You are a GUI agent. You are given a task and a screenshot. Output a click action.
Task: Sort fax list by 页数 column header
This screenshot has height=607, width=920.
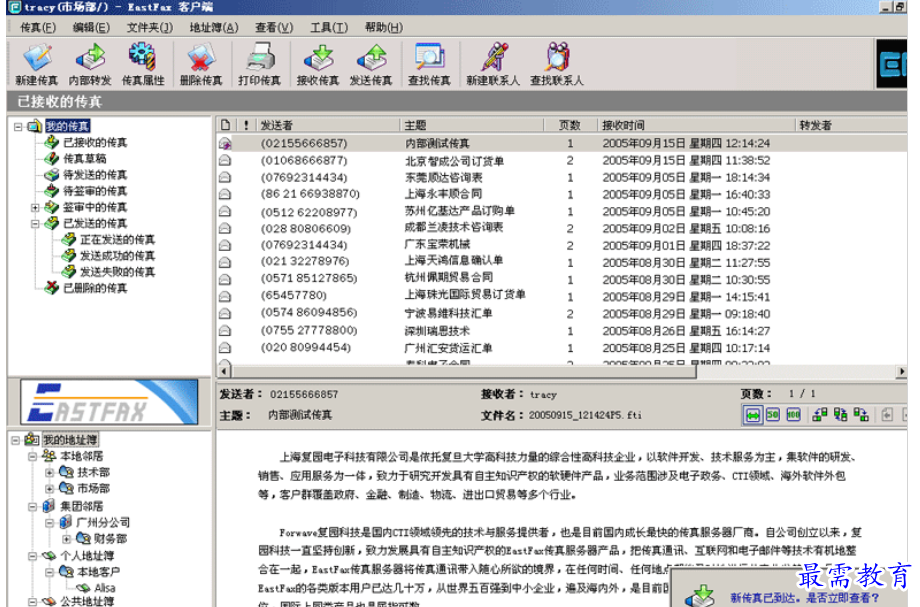569,125
